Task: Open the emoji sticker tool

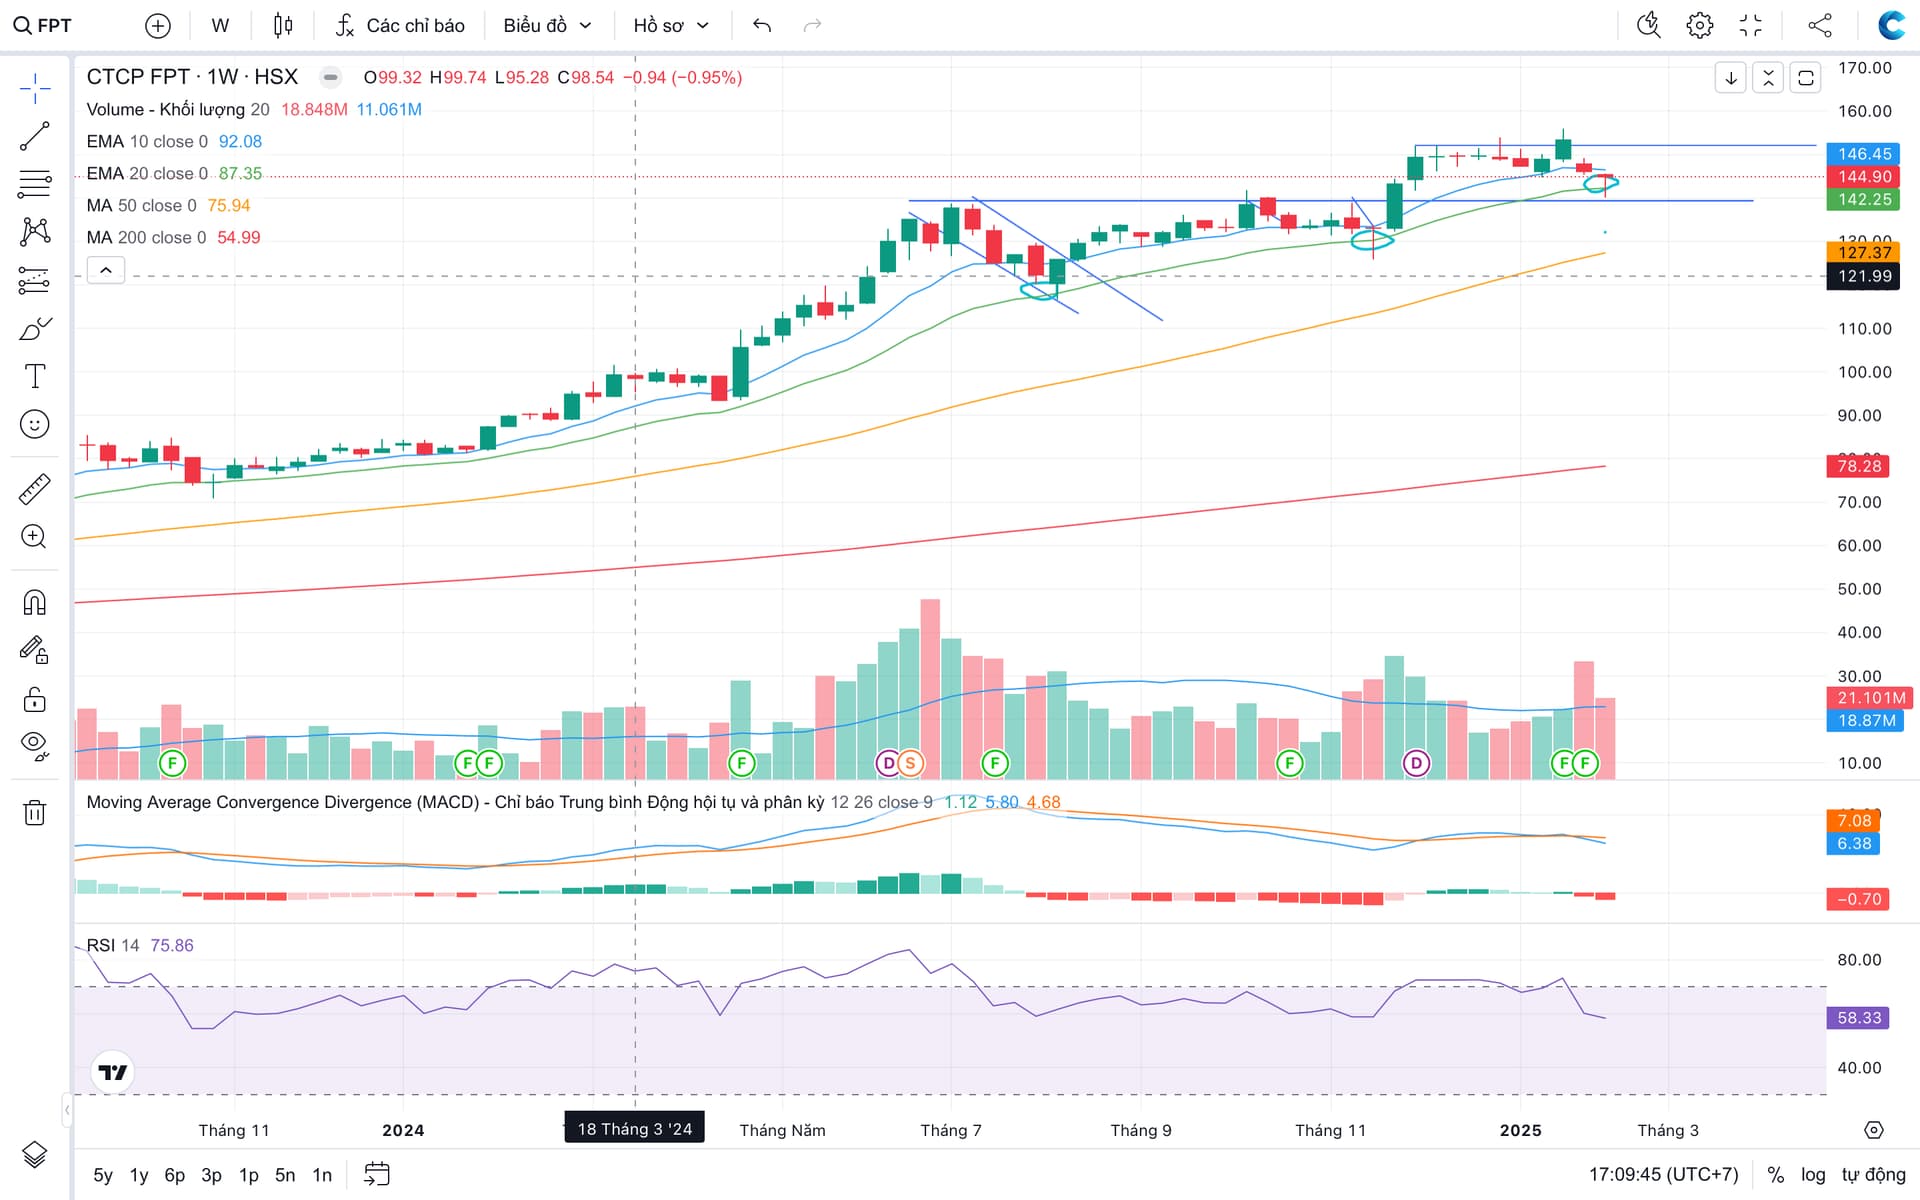Action: tap(34, 424)
